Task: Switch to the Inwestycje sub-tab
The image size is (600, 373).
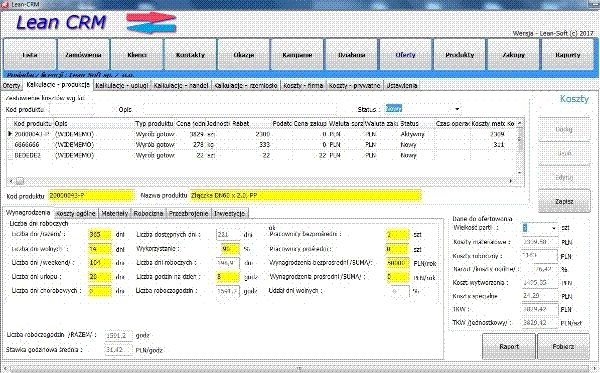Action: pyautogui.click(x=230, y=213)
